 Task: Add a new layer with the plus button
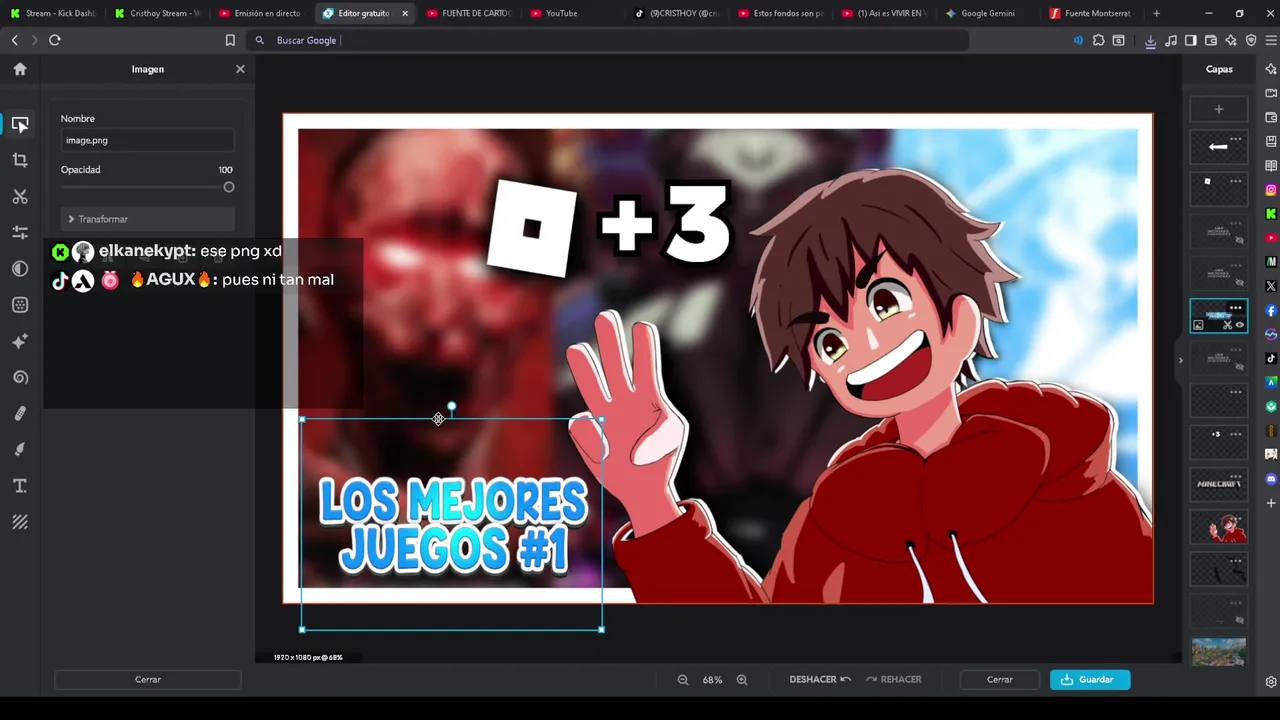1218,109
